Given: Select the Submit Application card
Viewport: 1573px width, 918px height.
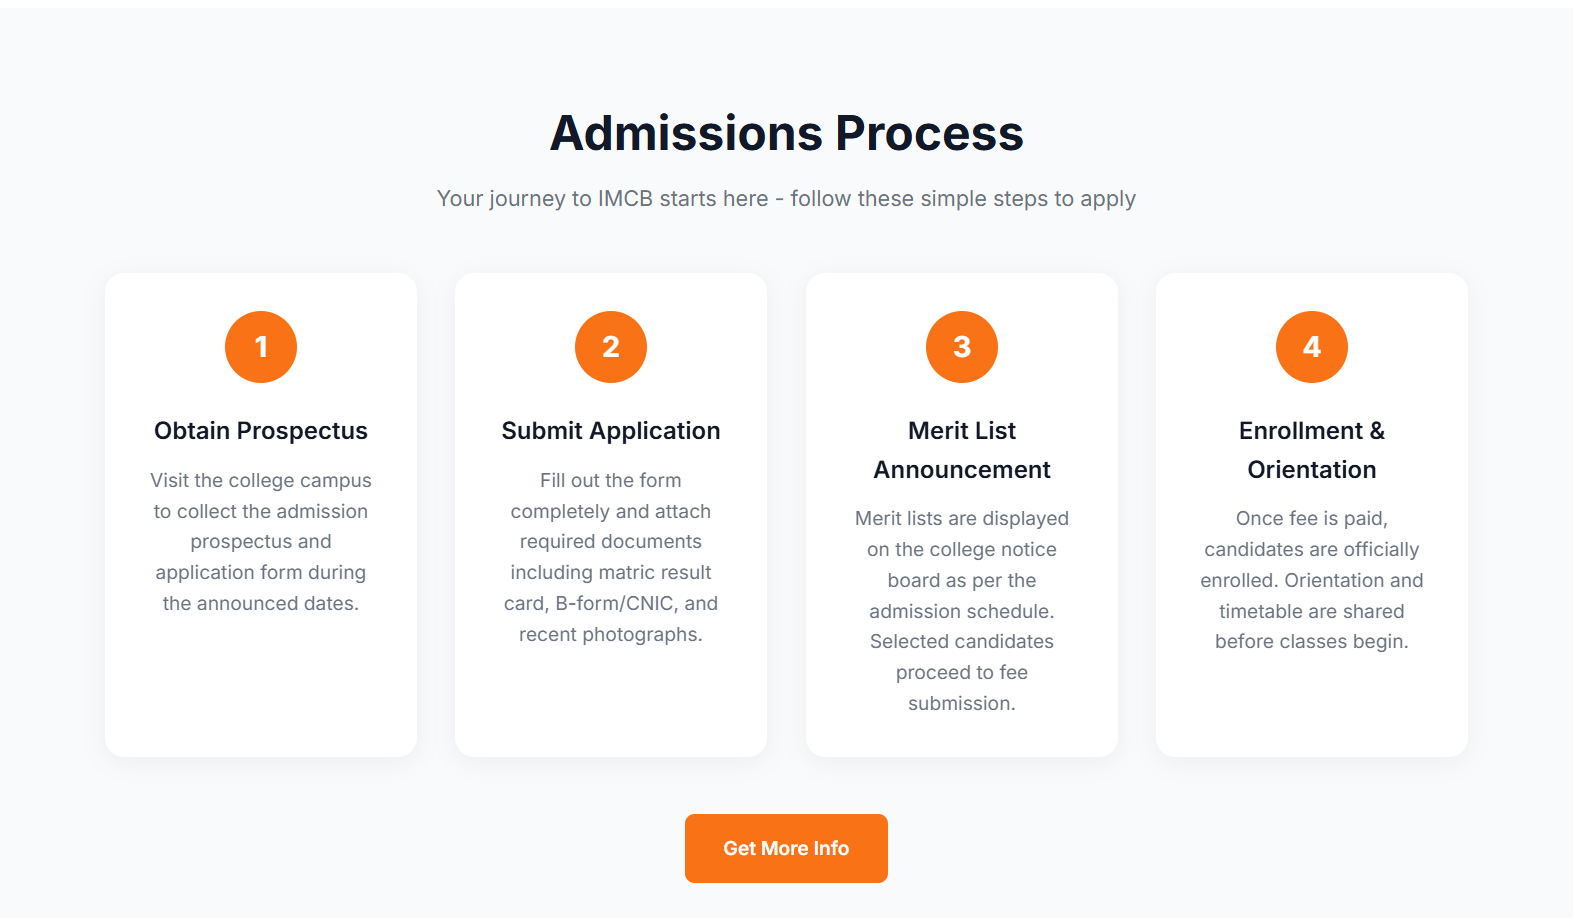Looking at the screenshot, I should (x=610, y=513).
